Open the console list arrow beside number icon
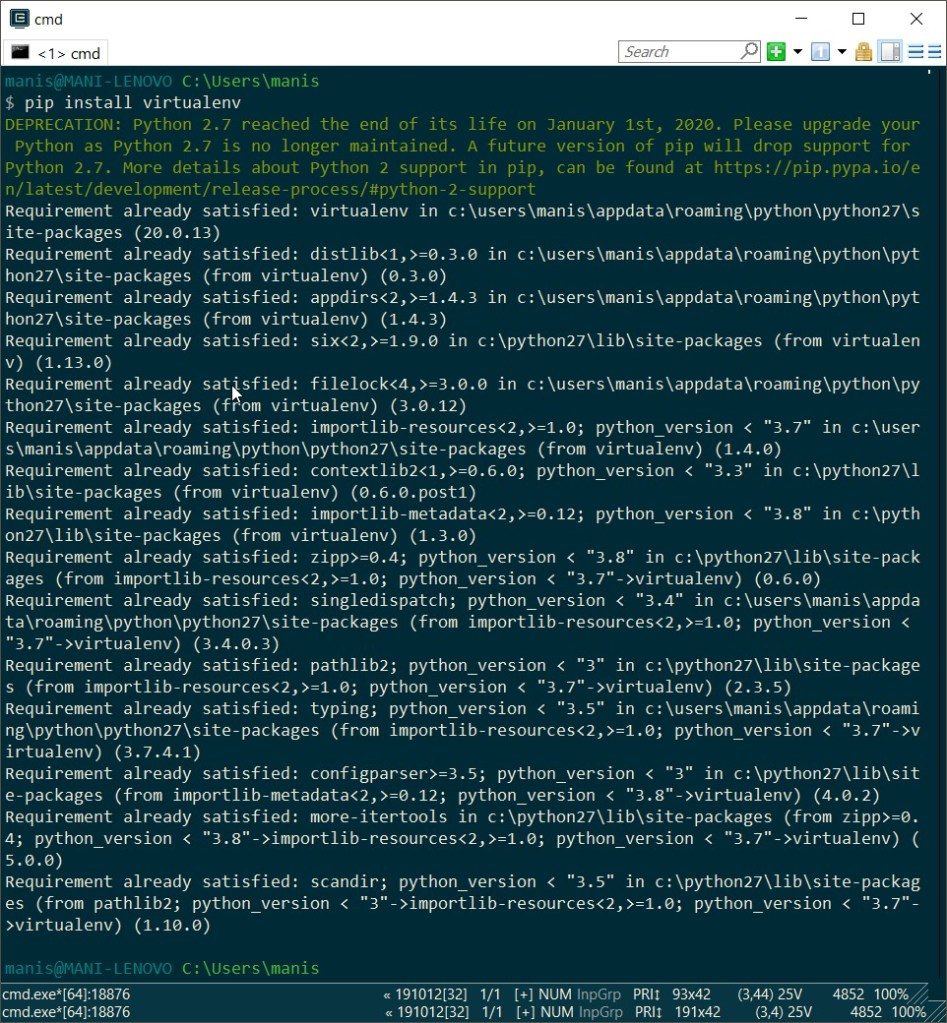Image resolution: width=947 pixels, height=1023 pixels. coord(841,52)
